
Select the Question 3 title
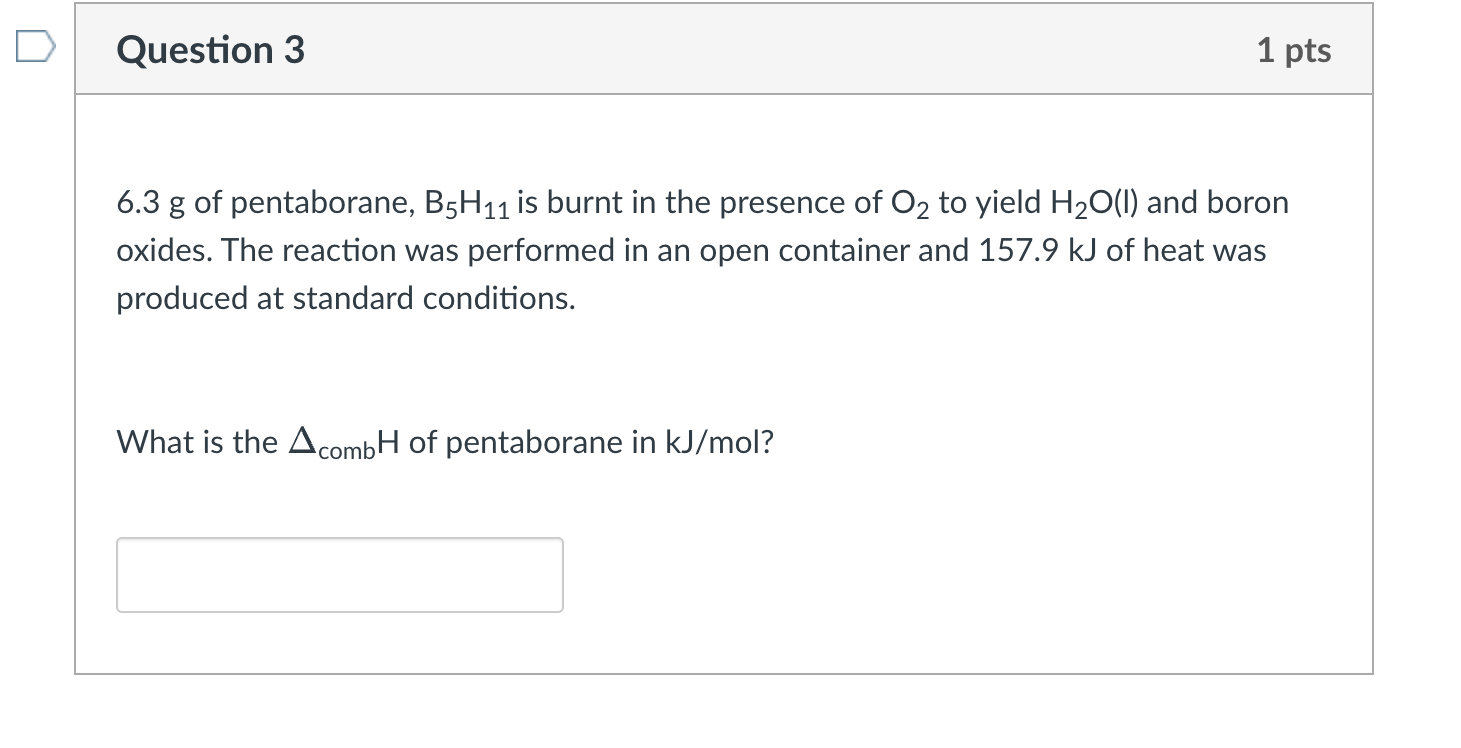click(x=209, y=48)
